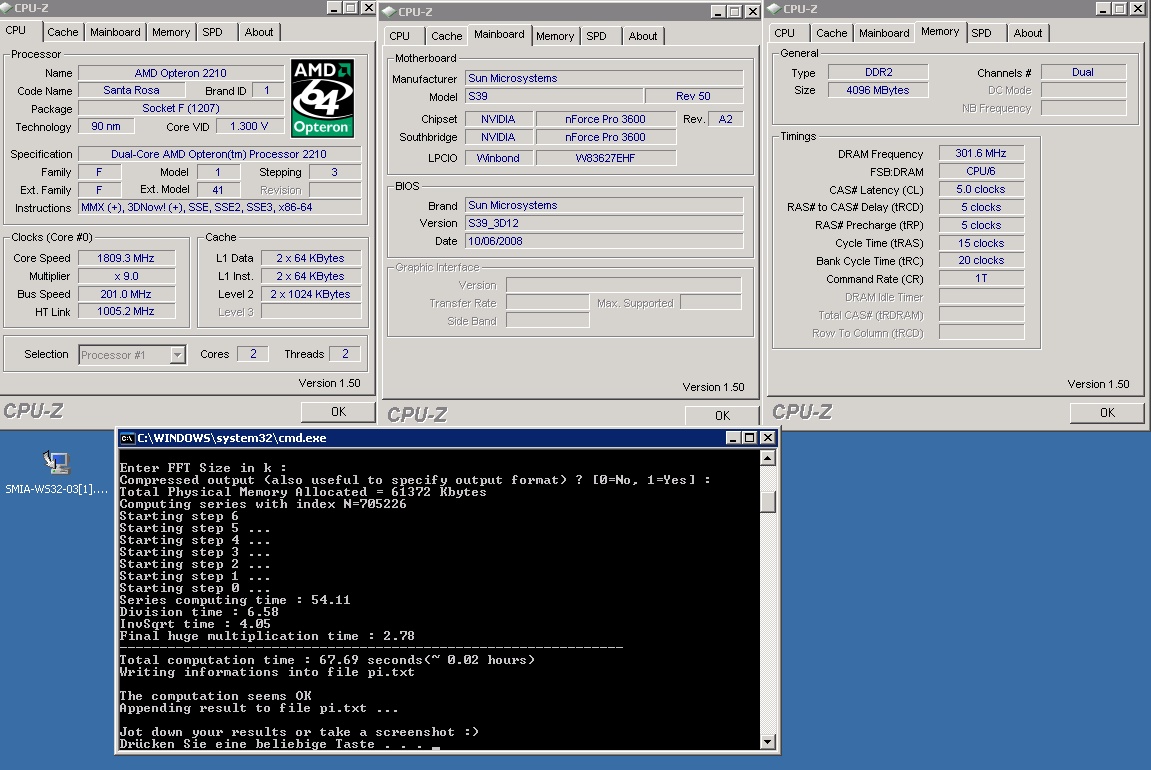Click the FSB:DRAM value CPU/6

tap(981, 171)
